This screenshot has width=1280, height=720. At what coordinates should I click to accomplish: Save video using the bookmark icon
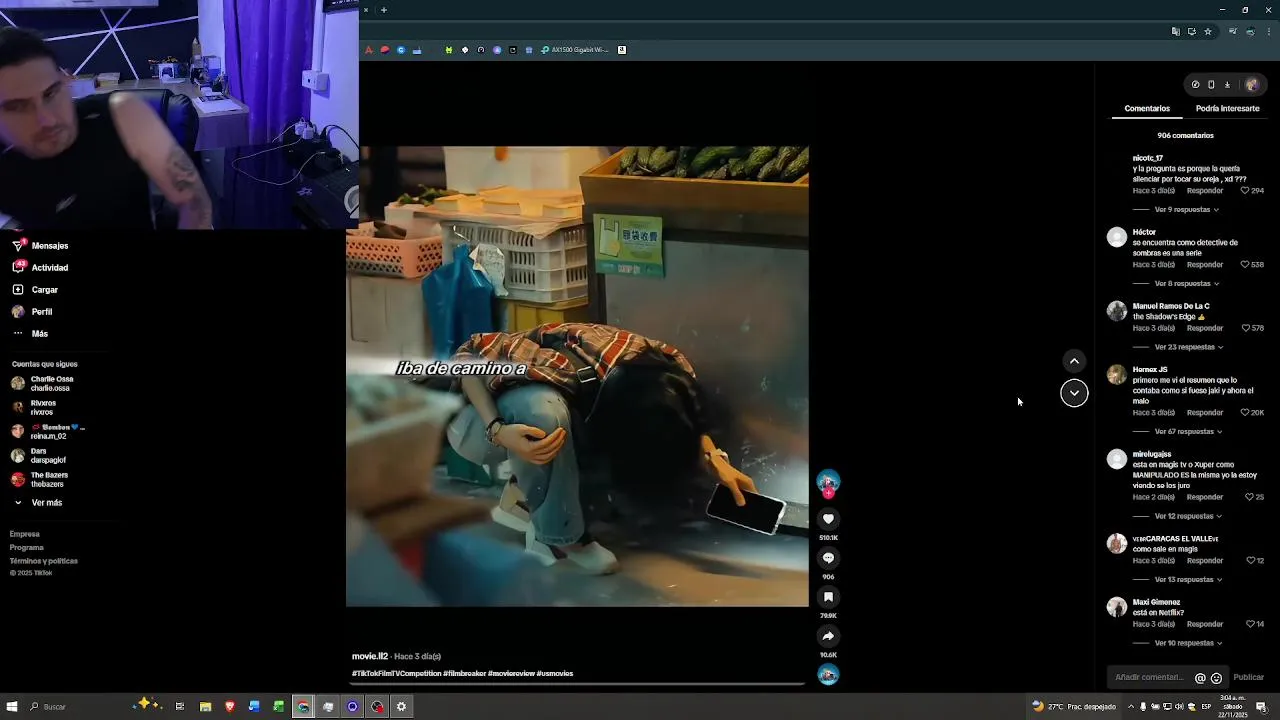(x=828, y=597)
